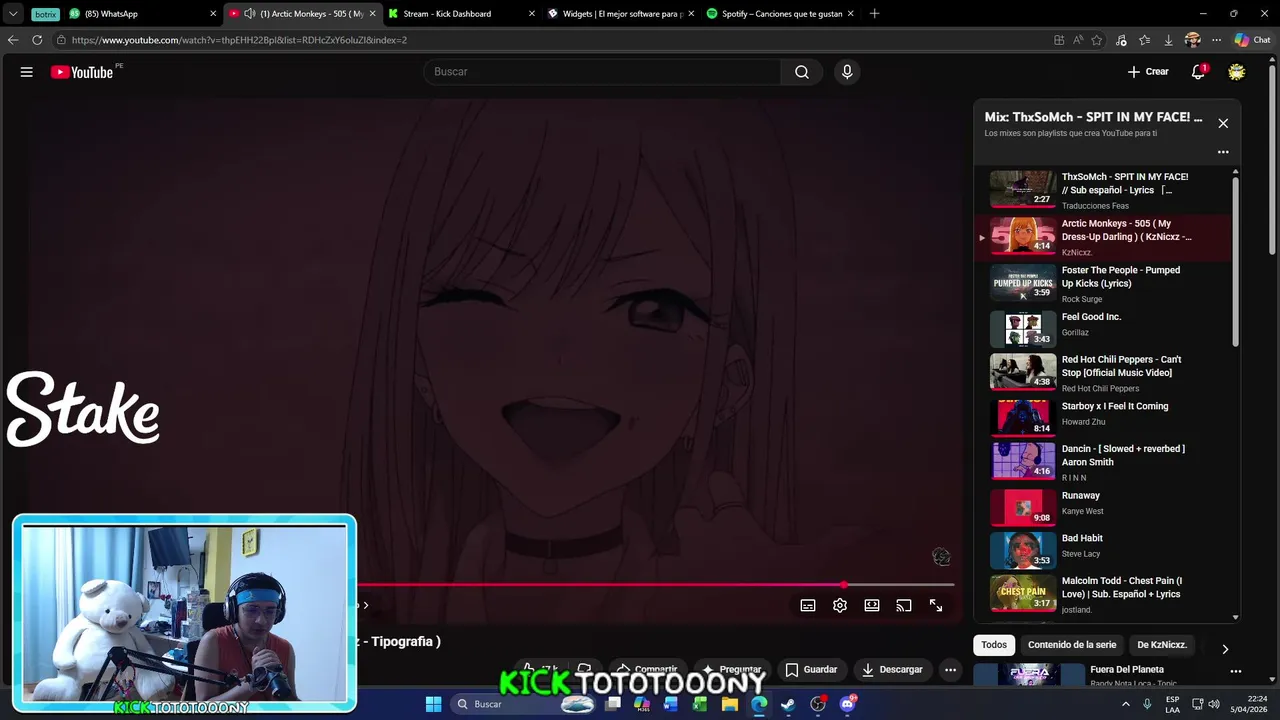
Task: Click the Guardar button
Action: (x=811, y=670)
